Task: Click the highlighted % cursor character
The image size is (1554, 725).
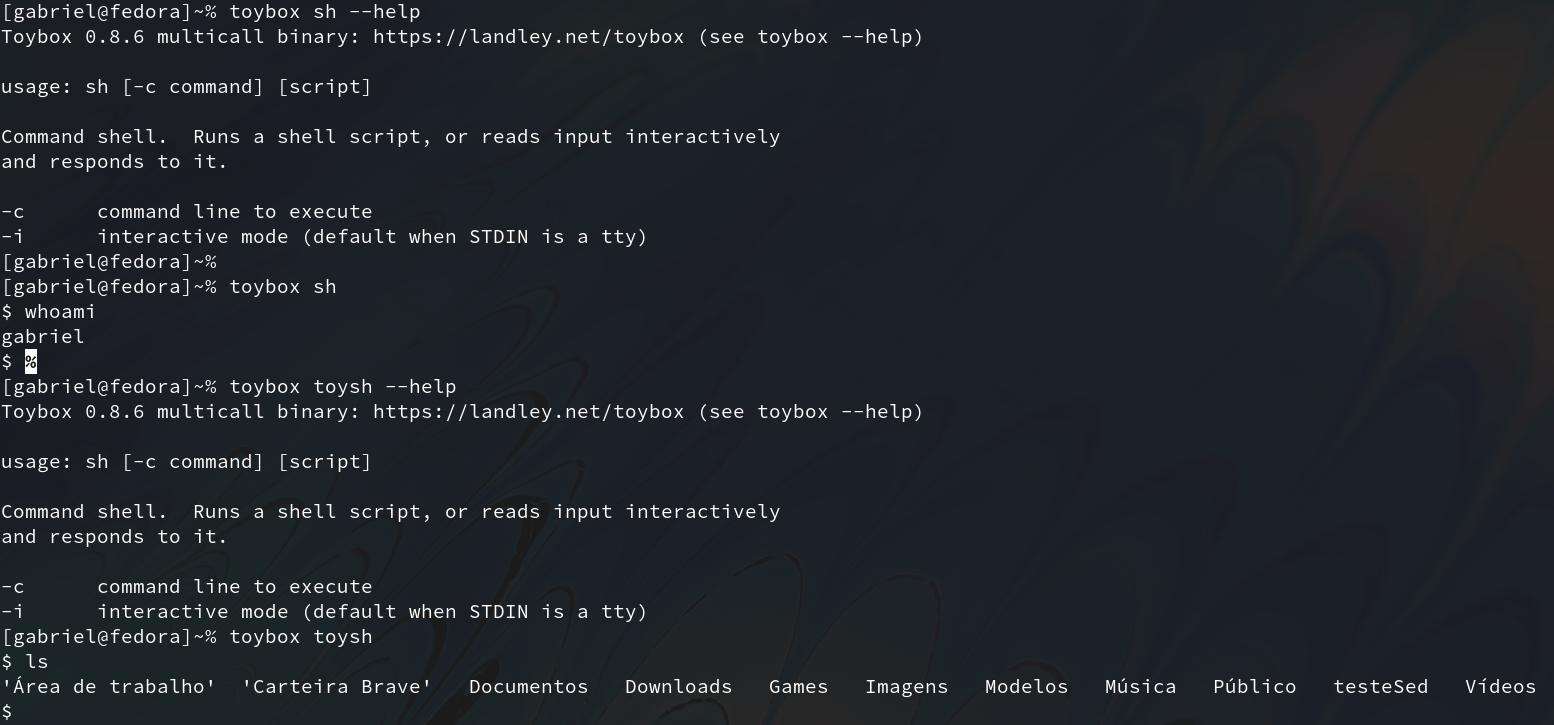Action: pos(31,361)
